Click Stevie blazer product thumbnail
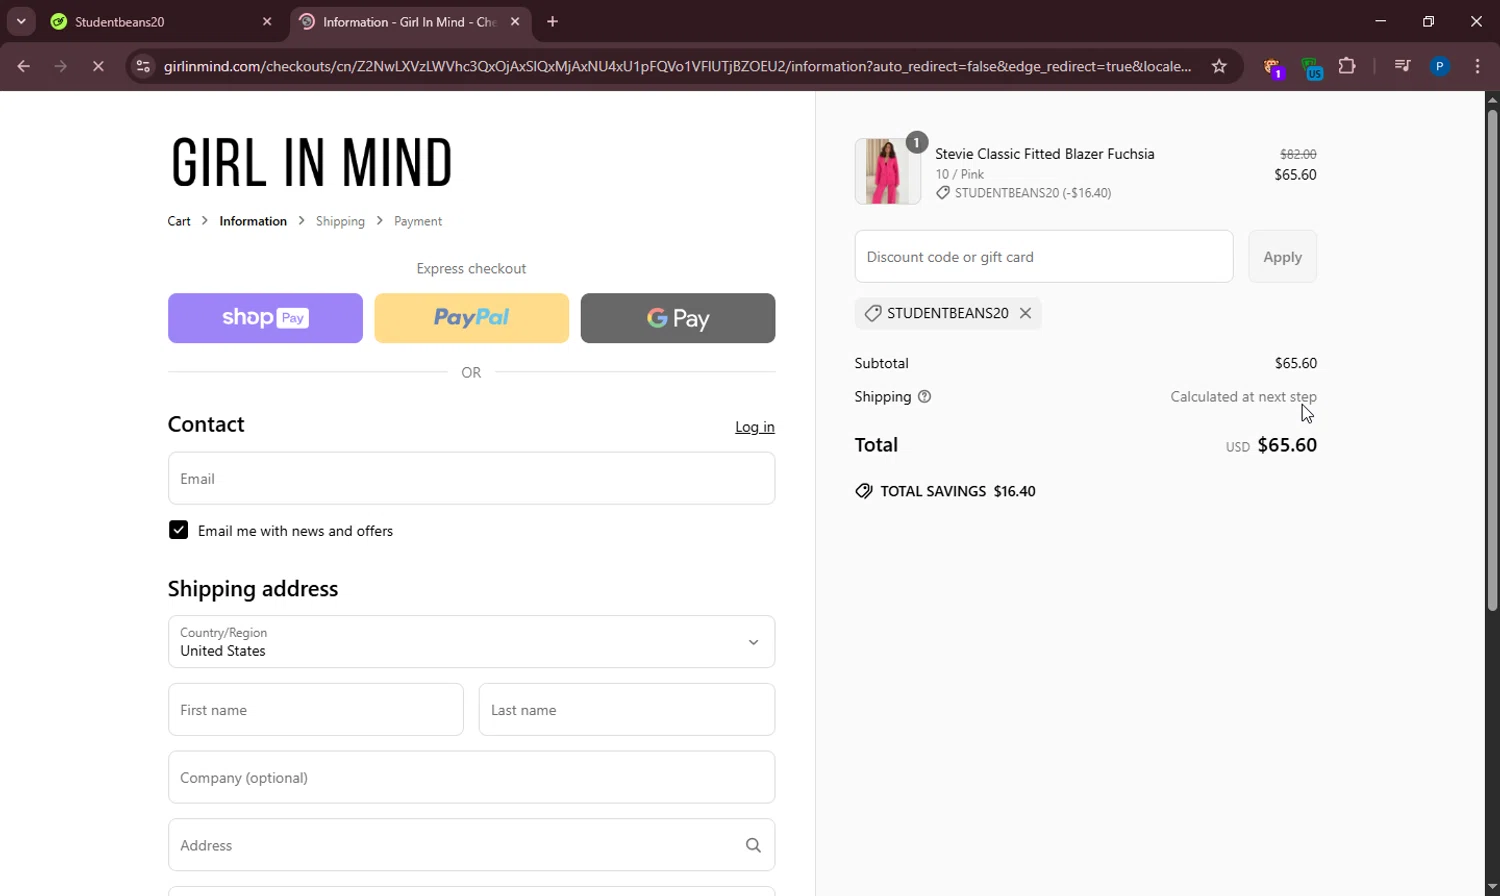This screenshot has width=1500, height=896. 887,171
